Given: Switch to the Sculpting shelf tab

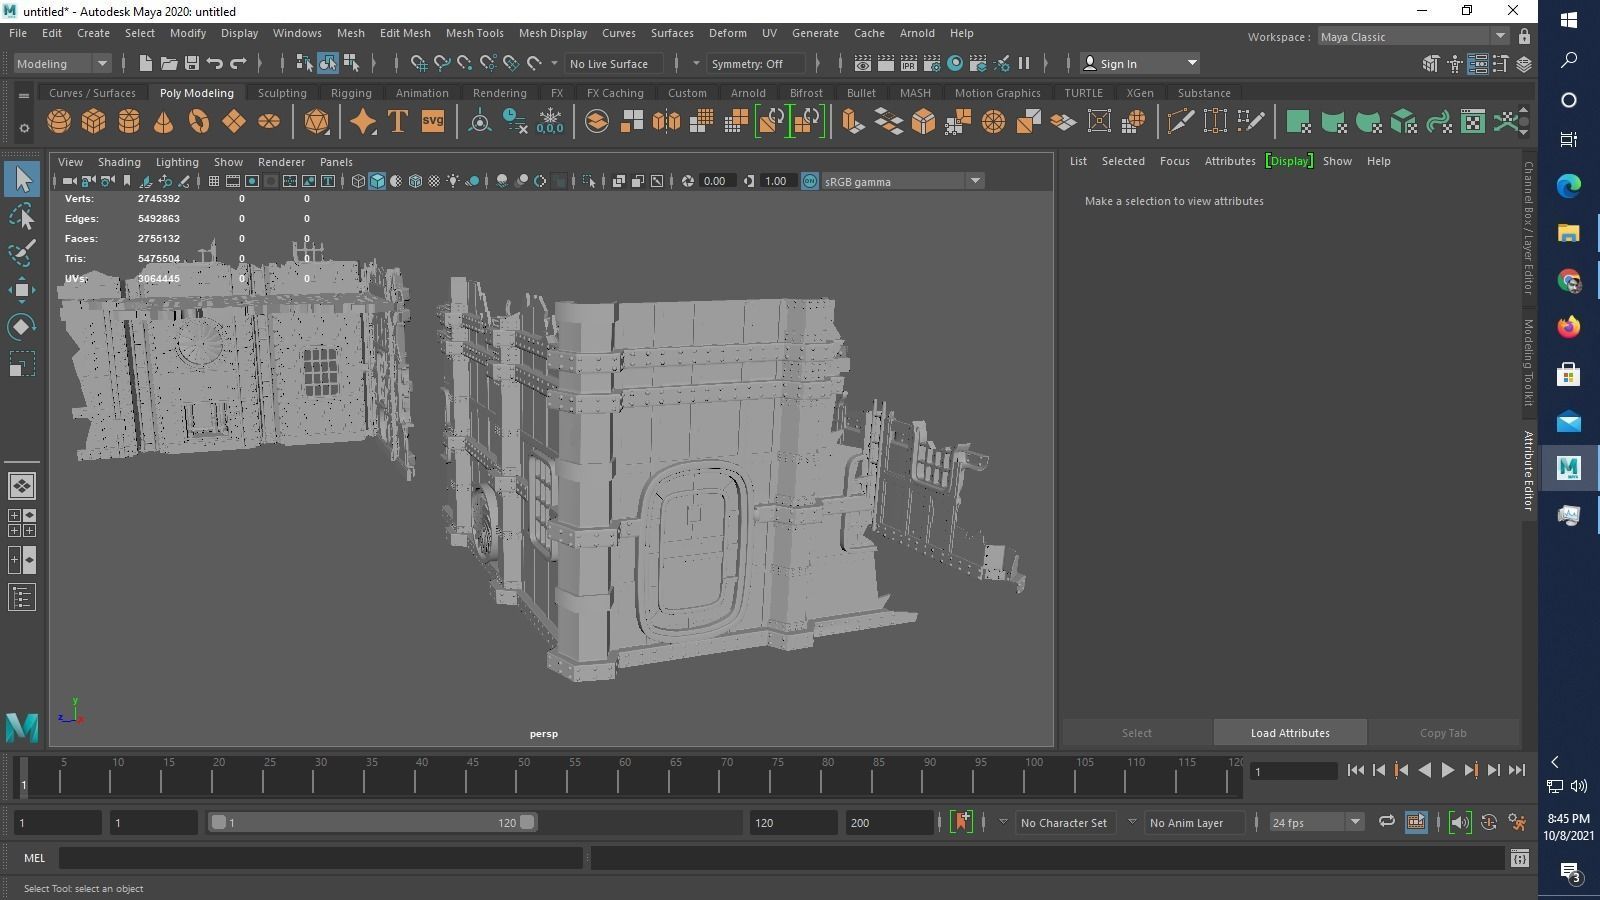Looking at the screenshot, I should 282,93.
